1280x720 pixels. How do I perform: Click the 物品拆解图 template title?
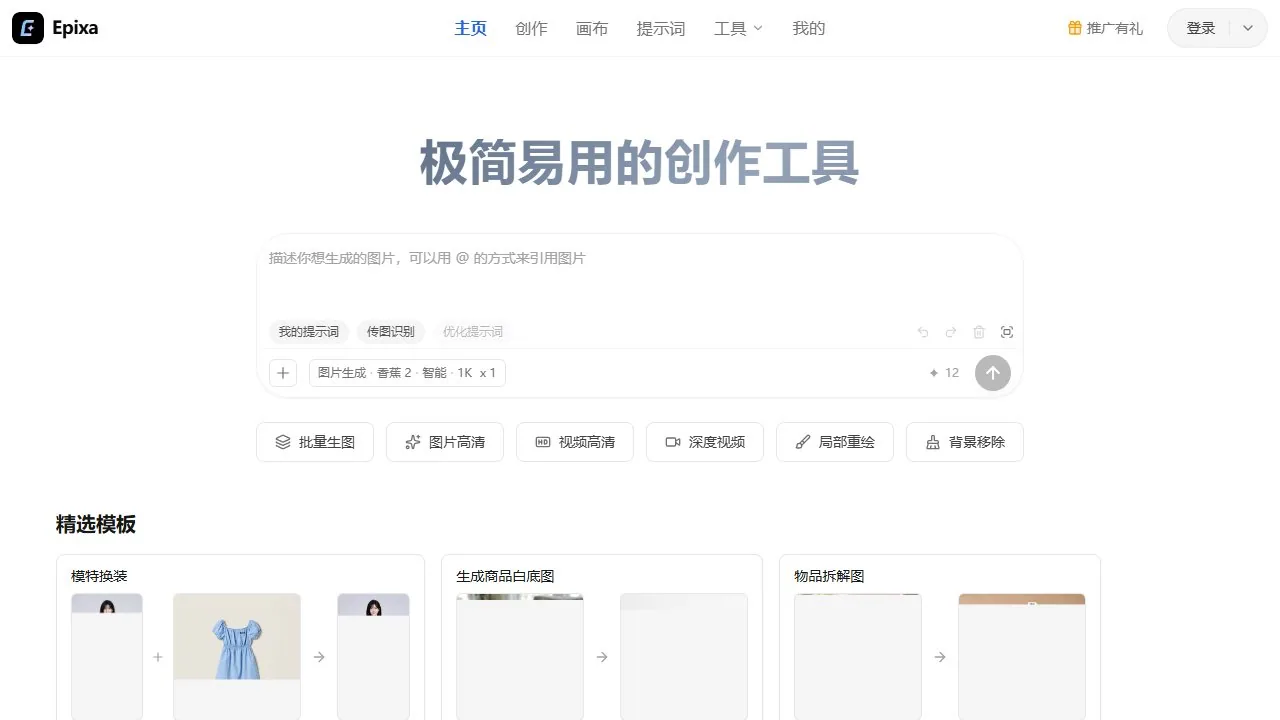[x=829, y=576]
